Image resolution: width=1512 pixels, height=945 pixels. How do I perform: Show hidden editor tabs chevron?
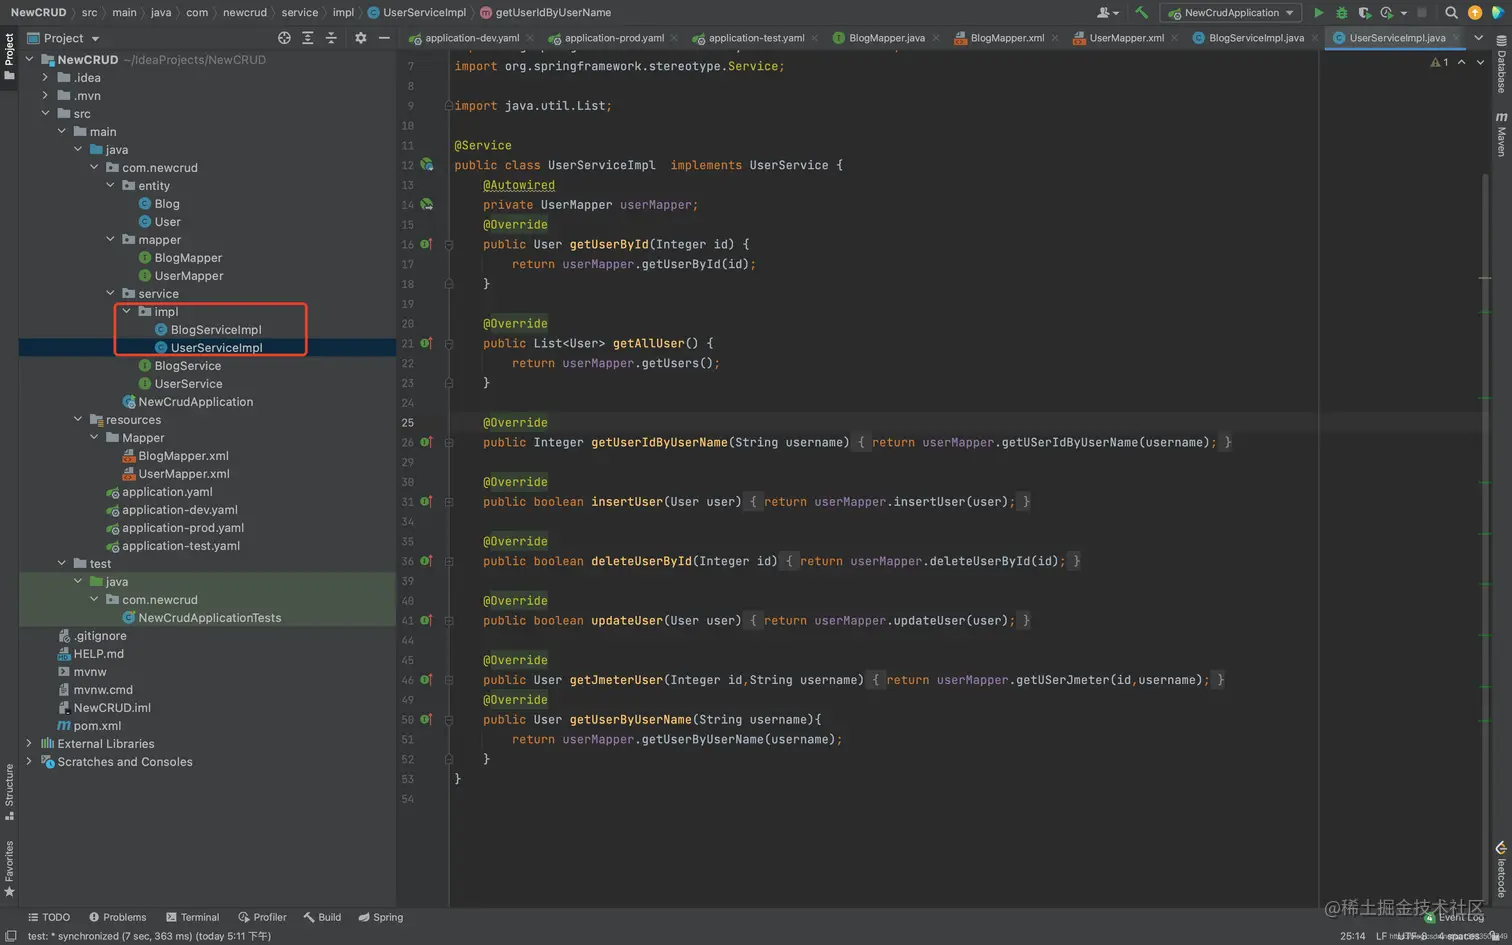pyautogui.click(x=1478, y=38)
